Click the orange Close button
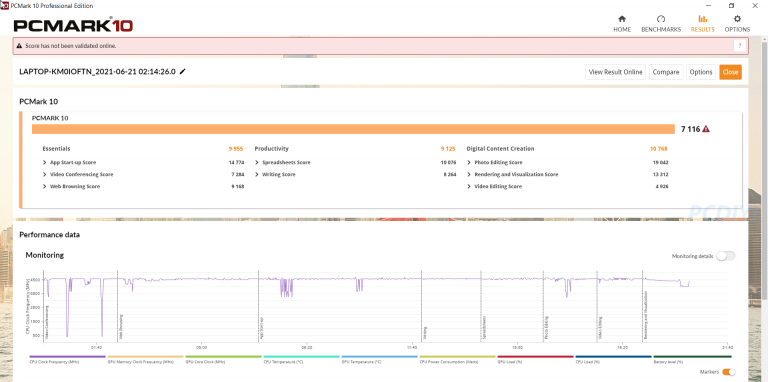 point(730,72)
